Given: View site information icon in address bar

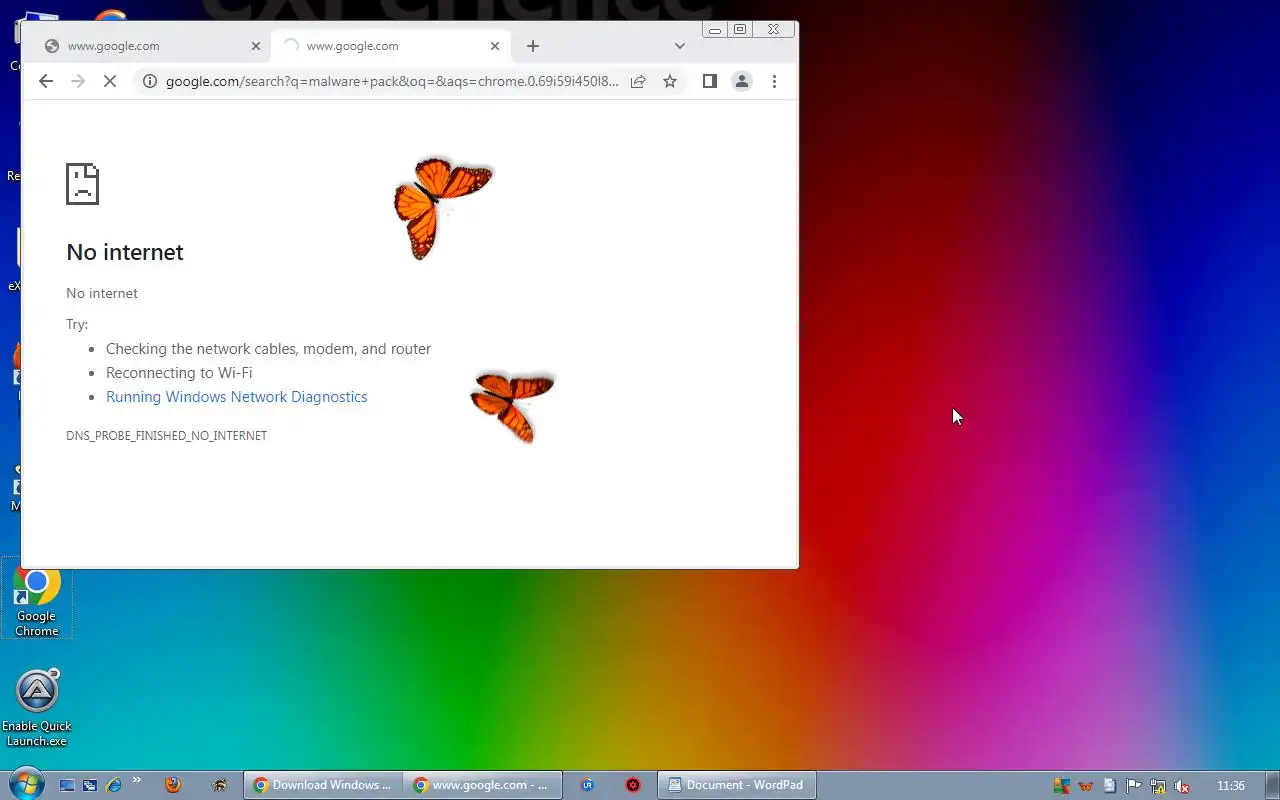Looking at the screenshot, I should pyautogui.click(x=150, y=81).
